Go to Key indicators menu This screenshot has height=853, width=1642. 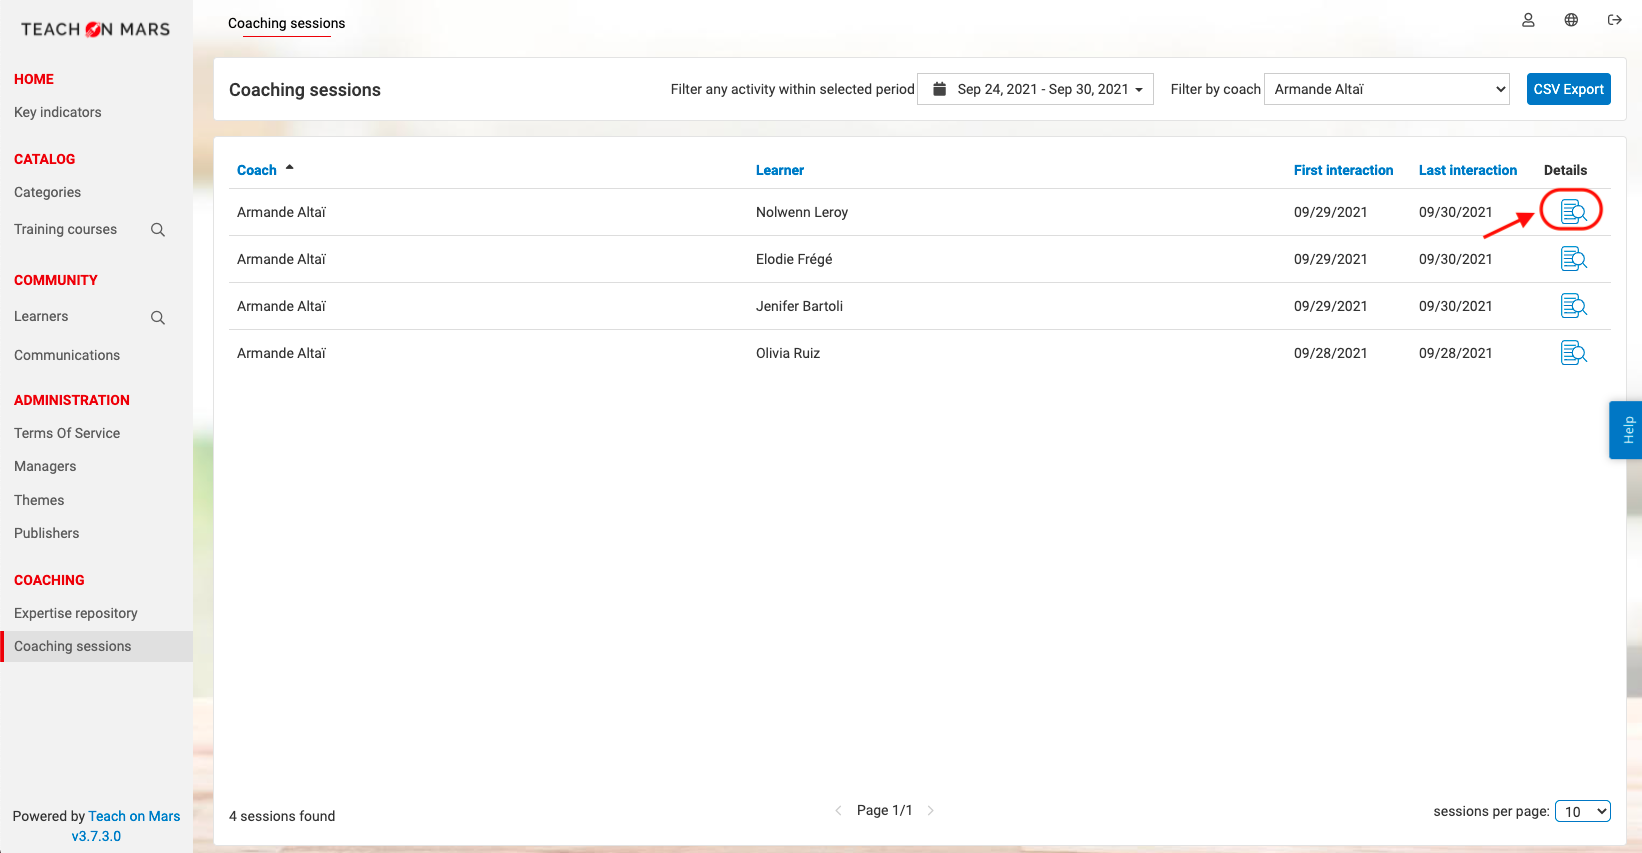pyautogui.click(x=58, y=112)
